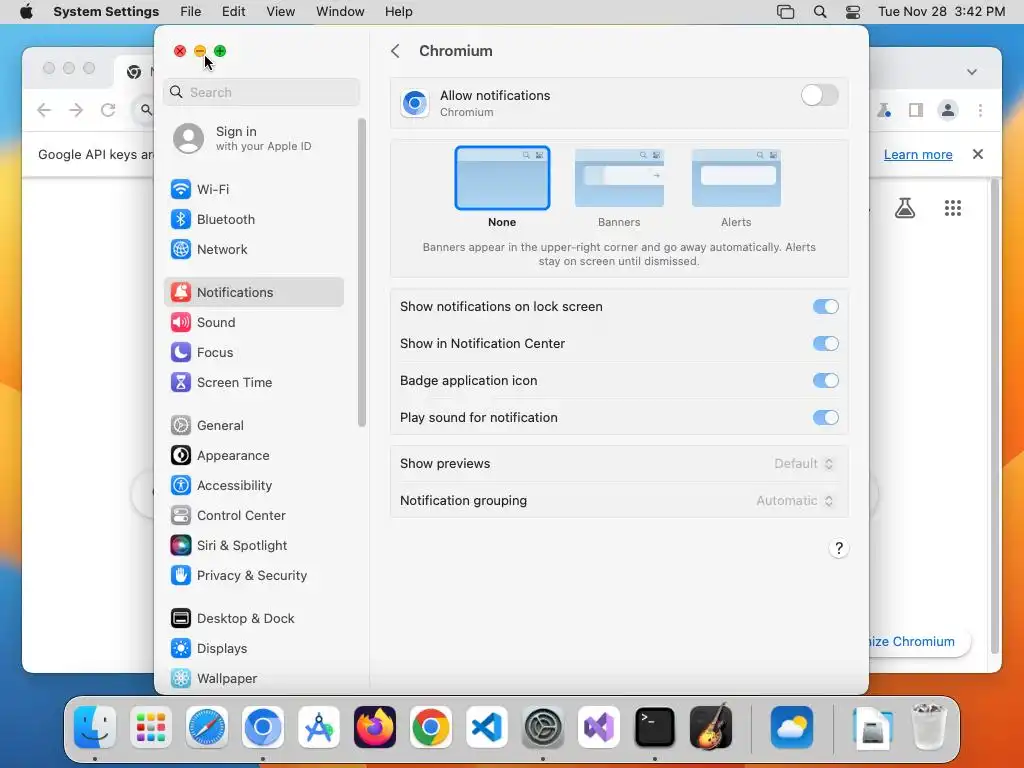Open the Apple menu
Viewport: 1024px width, 768px height.
point(26,12)
